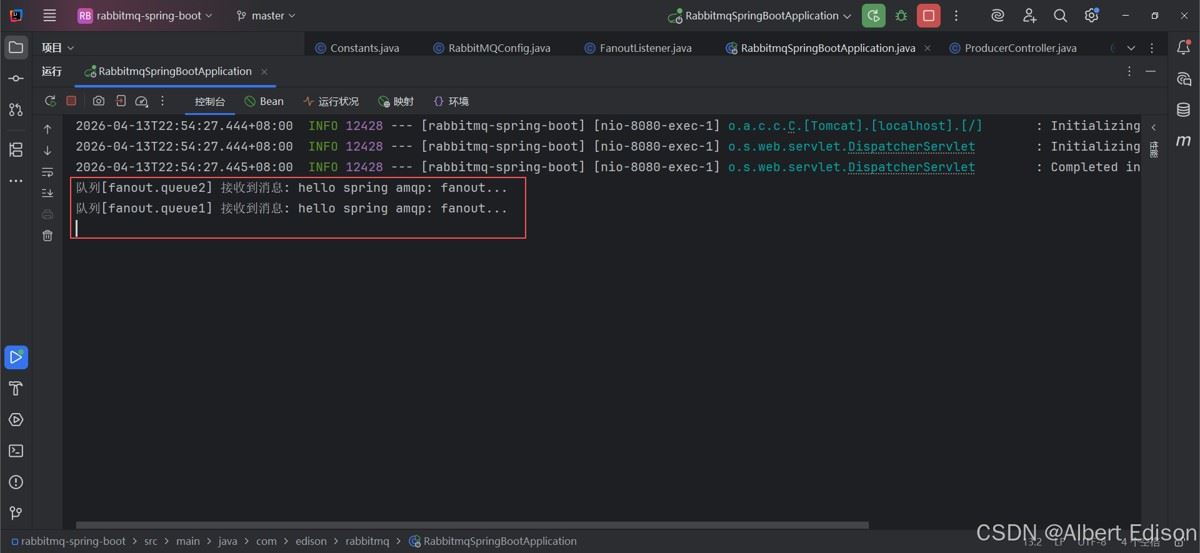The height and width of the screenshot is (553, 1200).
Task: Click the exit application icon in Run toolbar
Action: tap(120, 101)
